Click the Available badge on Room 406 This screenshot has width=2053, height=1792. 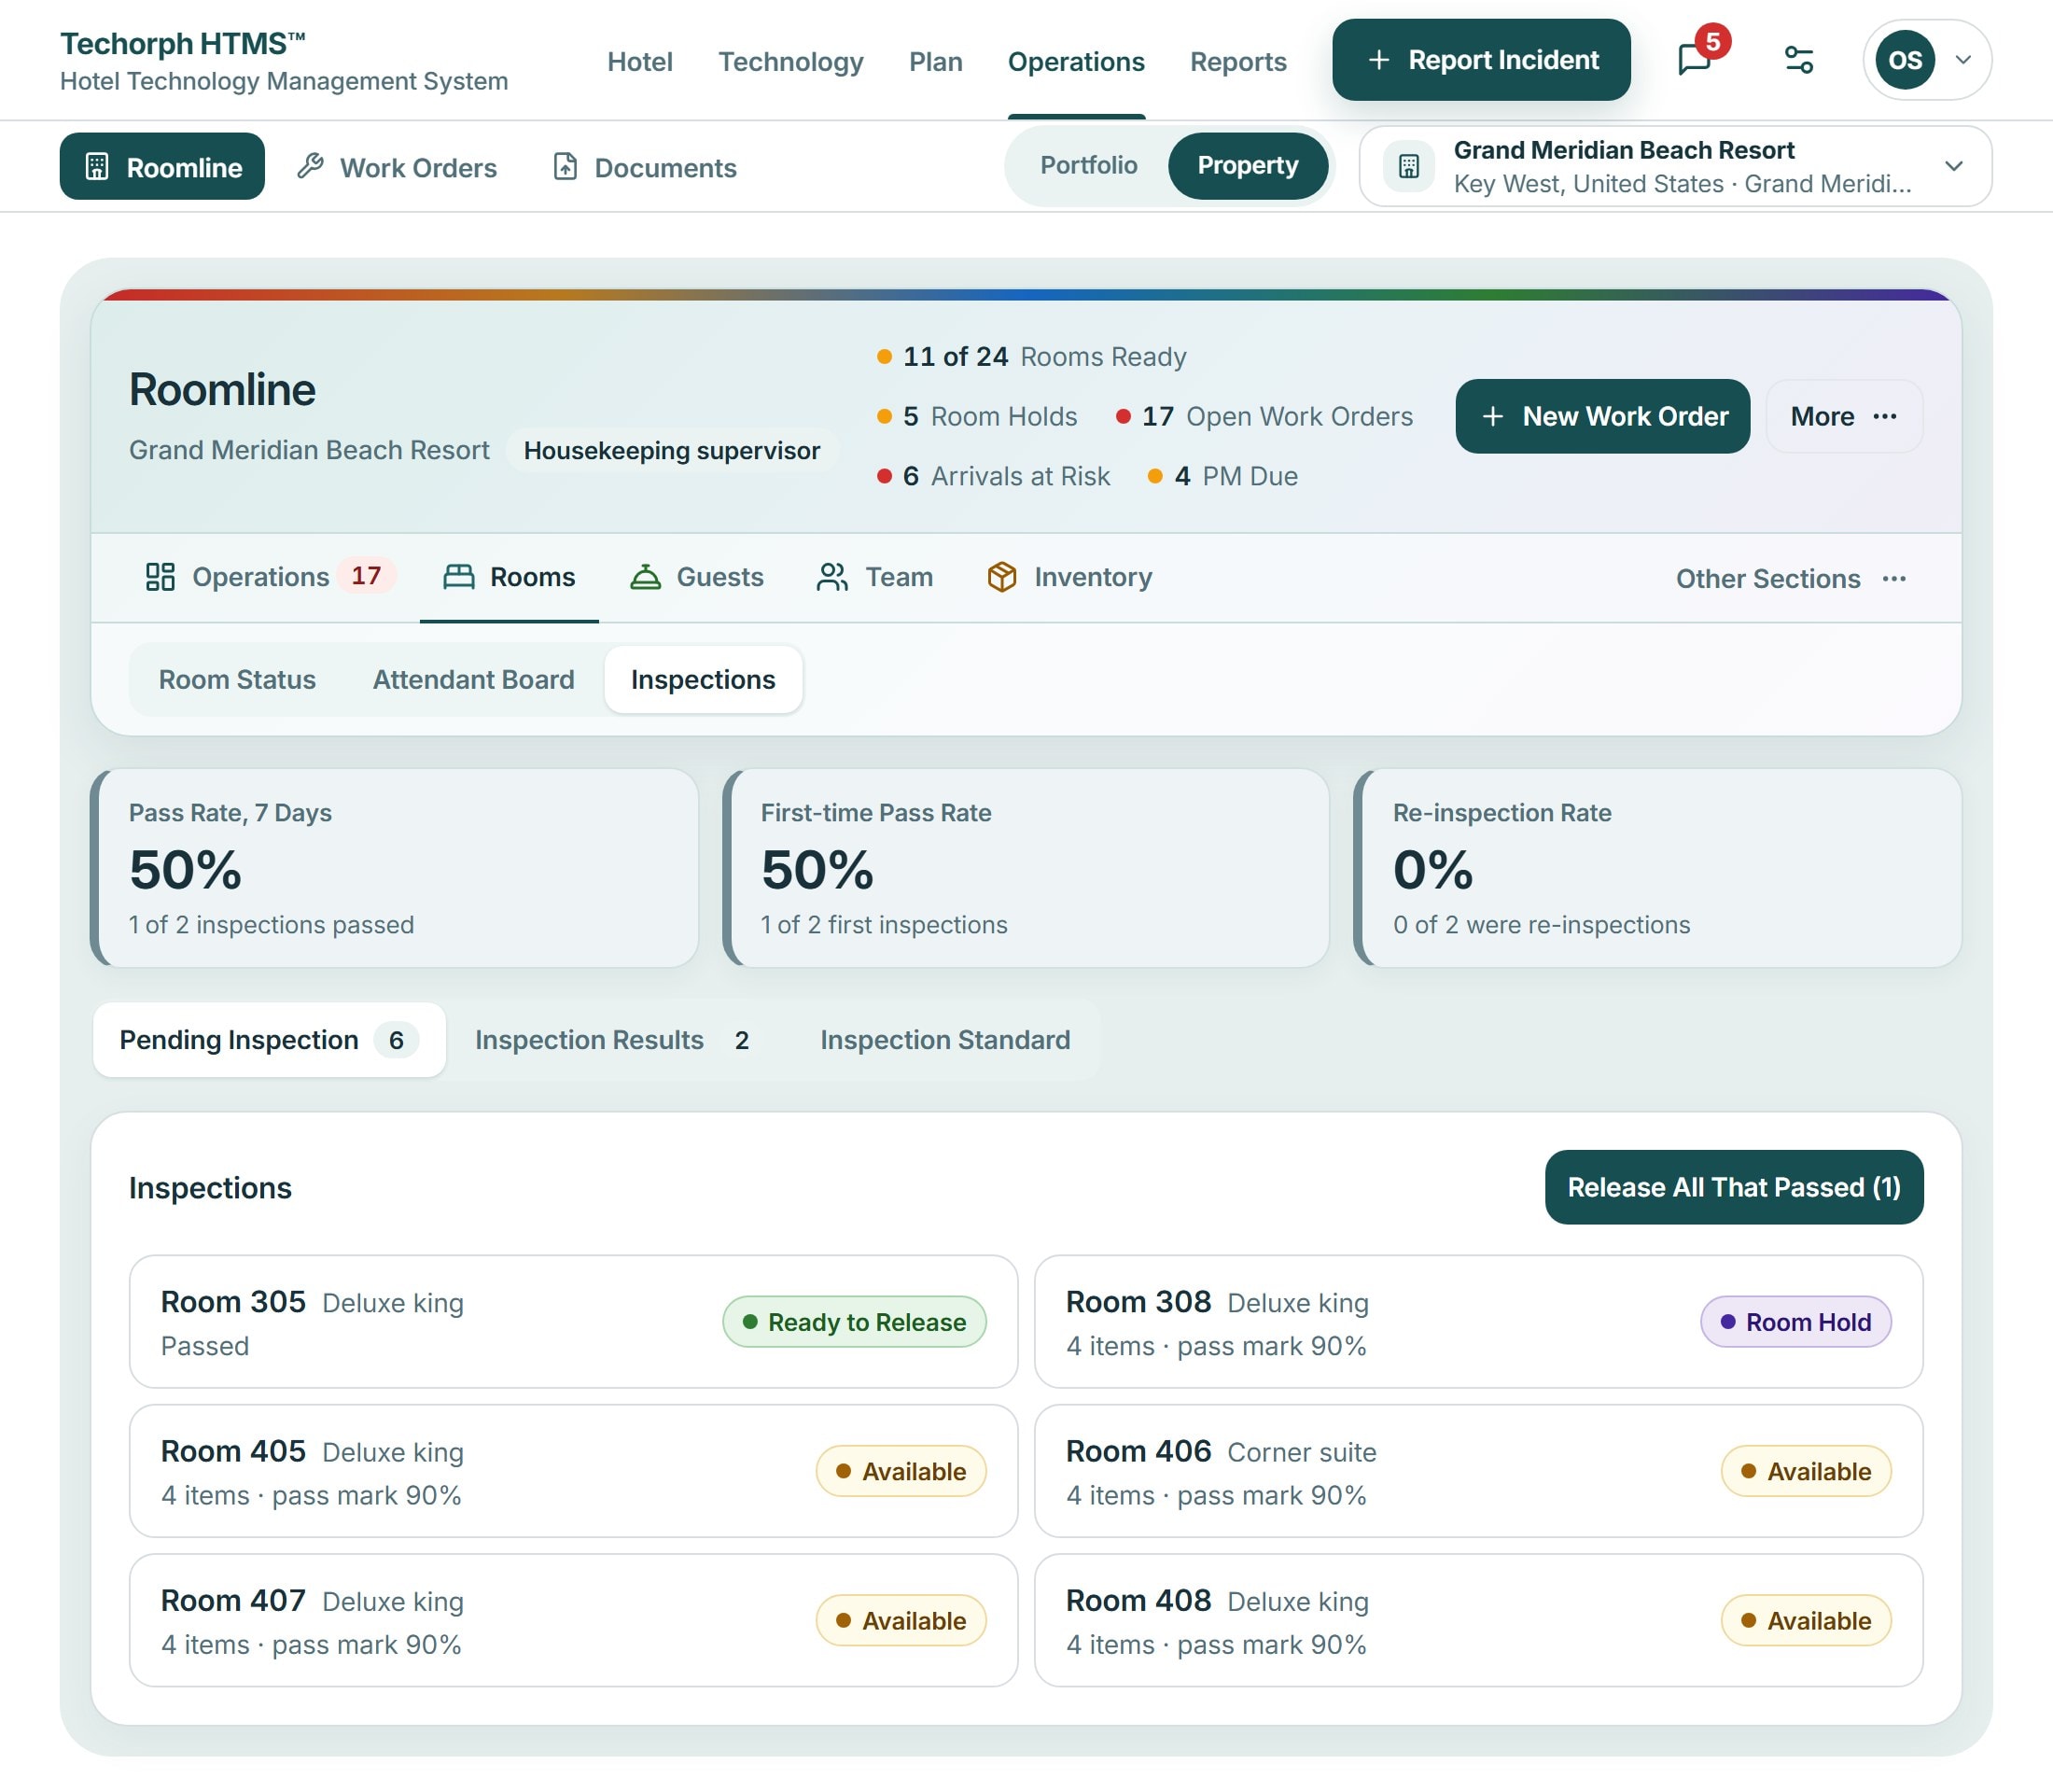pyautogui.click(x=1805, y=1471)
